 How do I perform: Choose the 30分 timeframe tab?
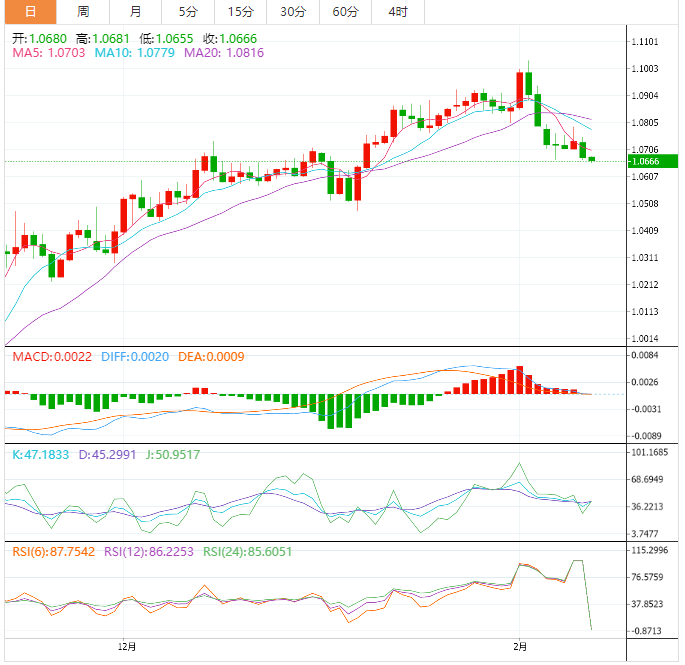pyautogui.click(x=293, y=12)
